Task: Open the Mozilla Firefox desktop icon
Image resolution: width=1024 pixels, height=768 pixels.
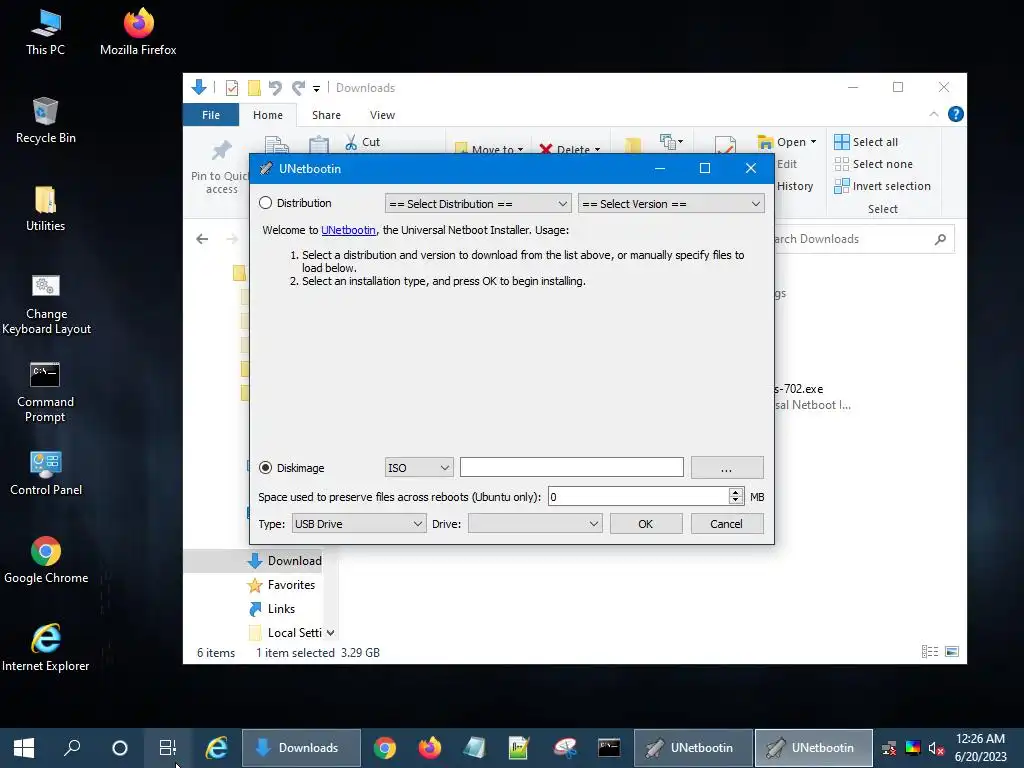Action: (138, 33)
